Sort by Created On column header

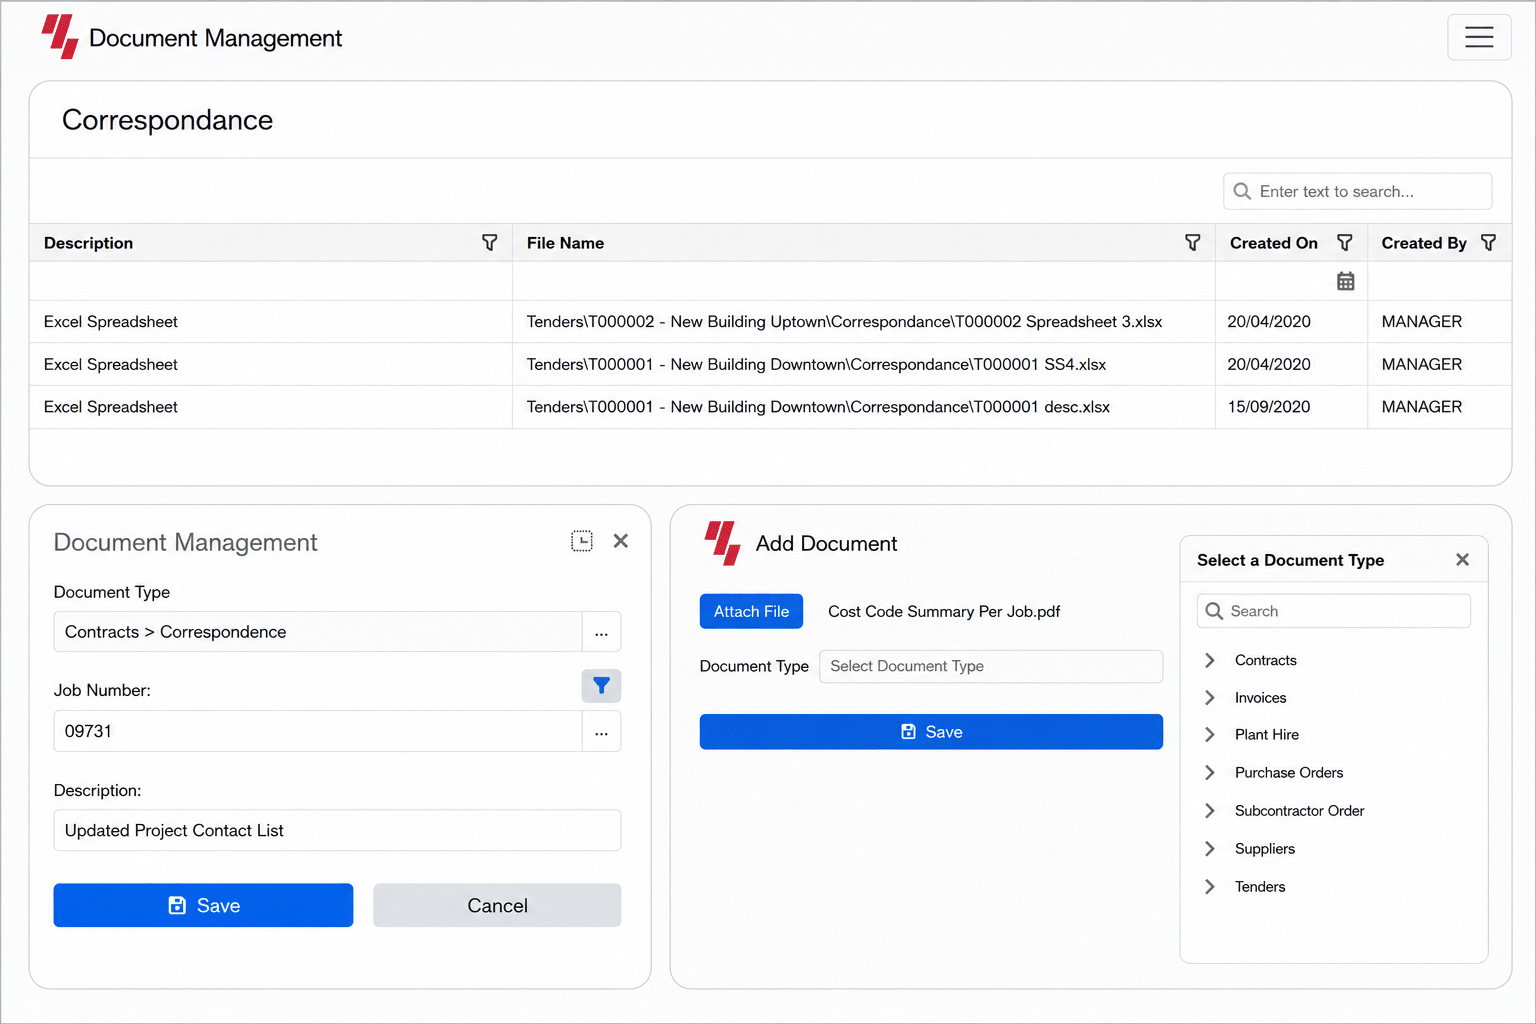[x=1273, y=243]
